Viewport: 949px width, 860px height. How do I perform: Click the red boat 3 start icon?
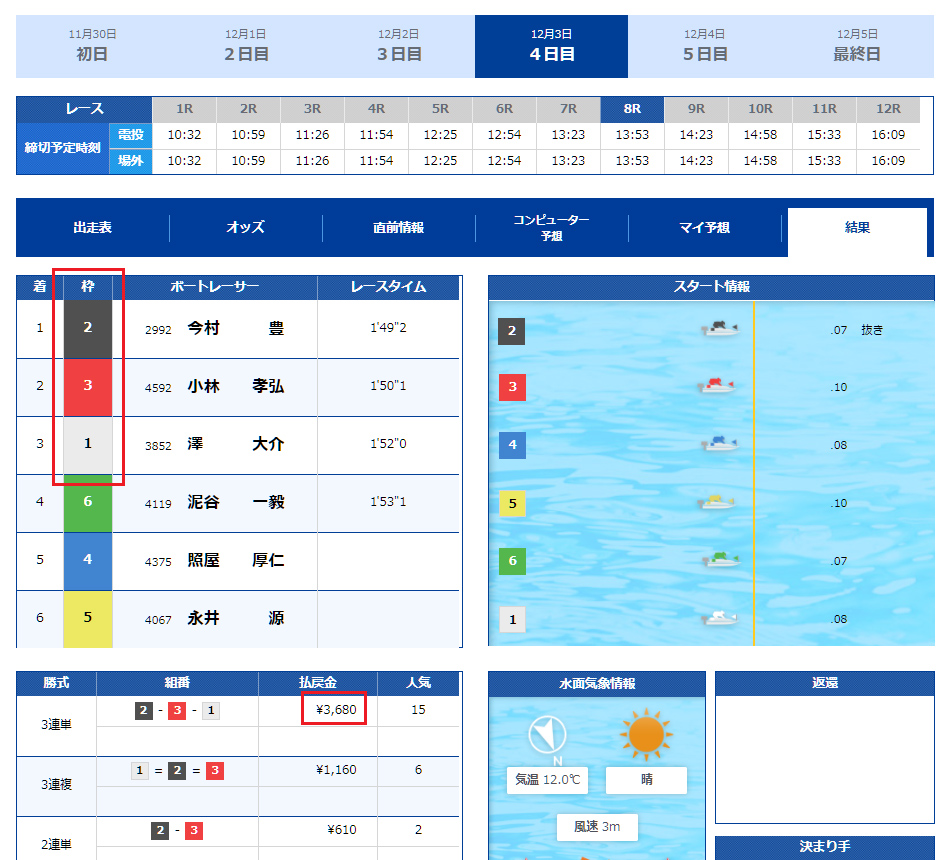(x=716, y=386)
